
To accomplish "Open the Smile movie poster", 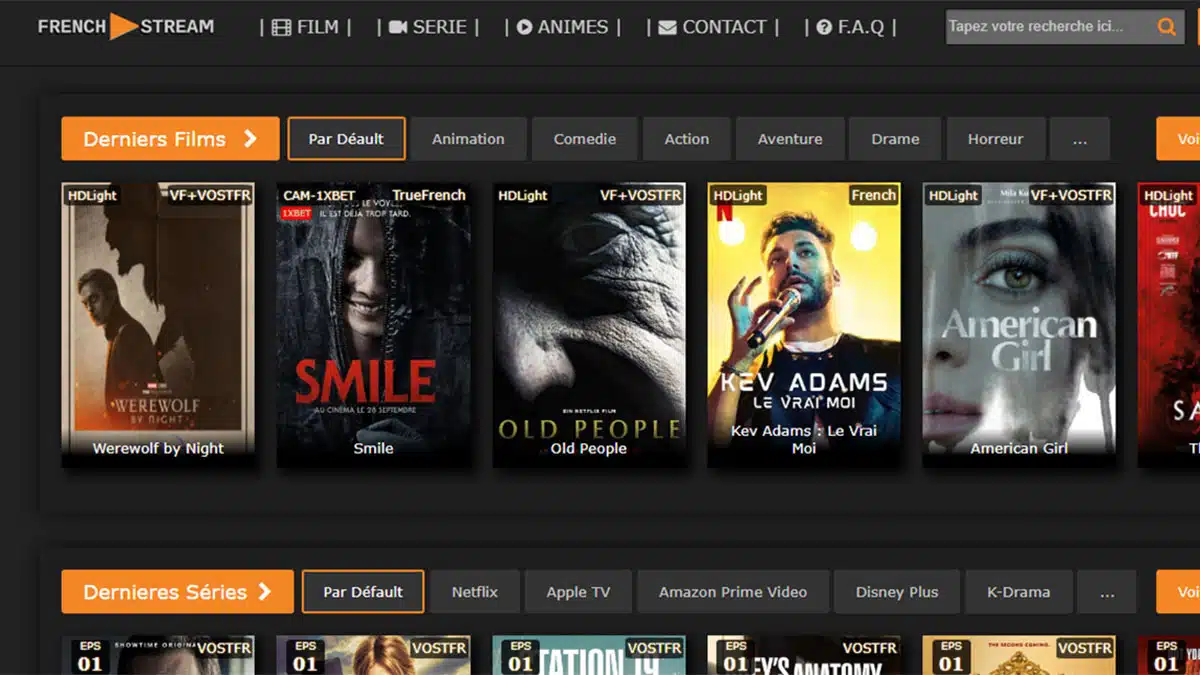I will pyautogui.click(x=373, y=325).
